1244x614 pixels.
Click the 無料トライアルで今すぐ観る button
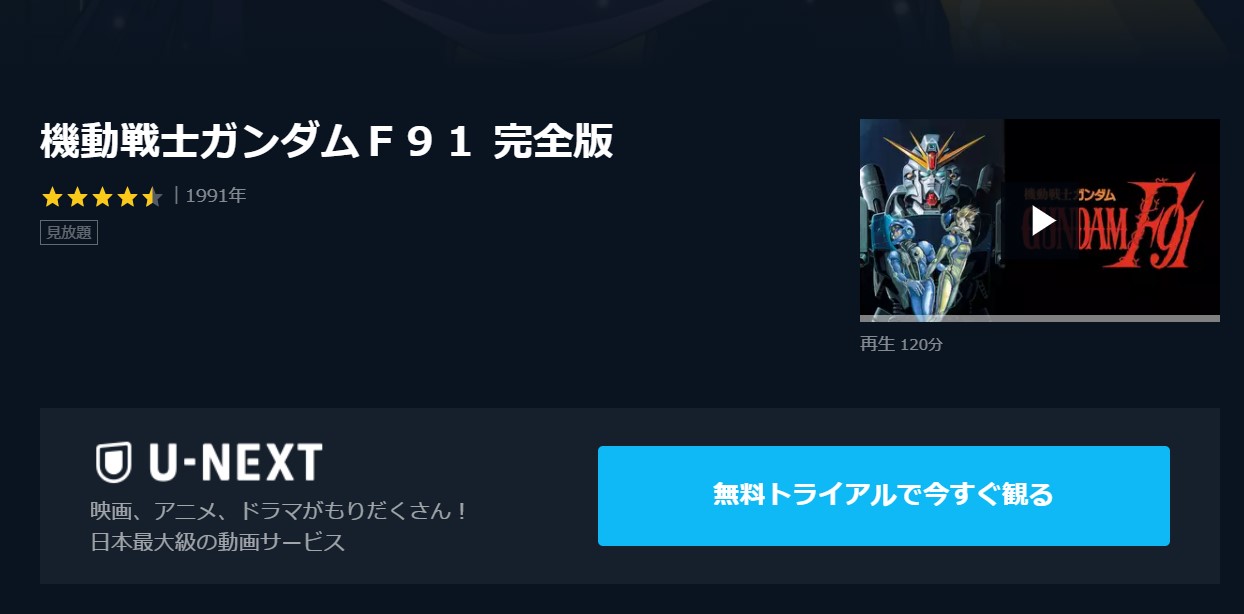(884, 496)
